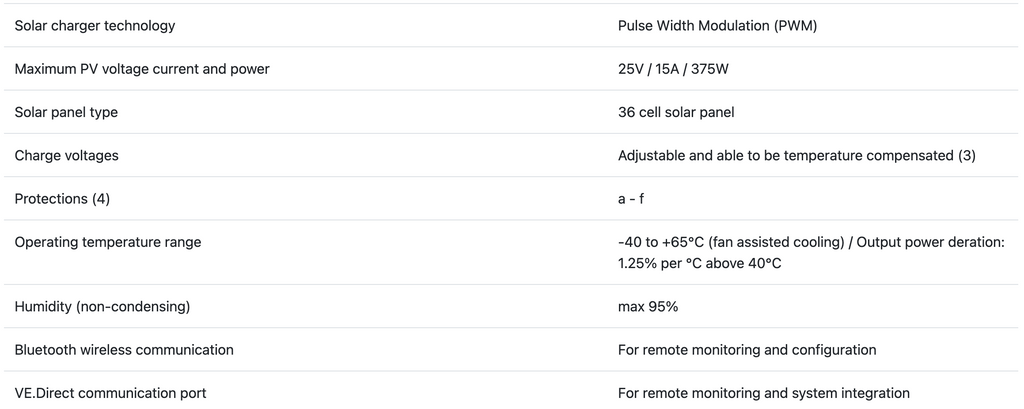This screenshot has height=409, width=1024.
Task: Select the "36 cell solar panel" text
Action: [x=676, y=112]
